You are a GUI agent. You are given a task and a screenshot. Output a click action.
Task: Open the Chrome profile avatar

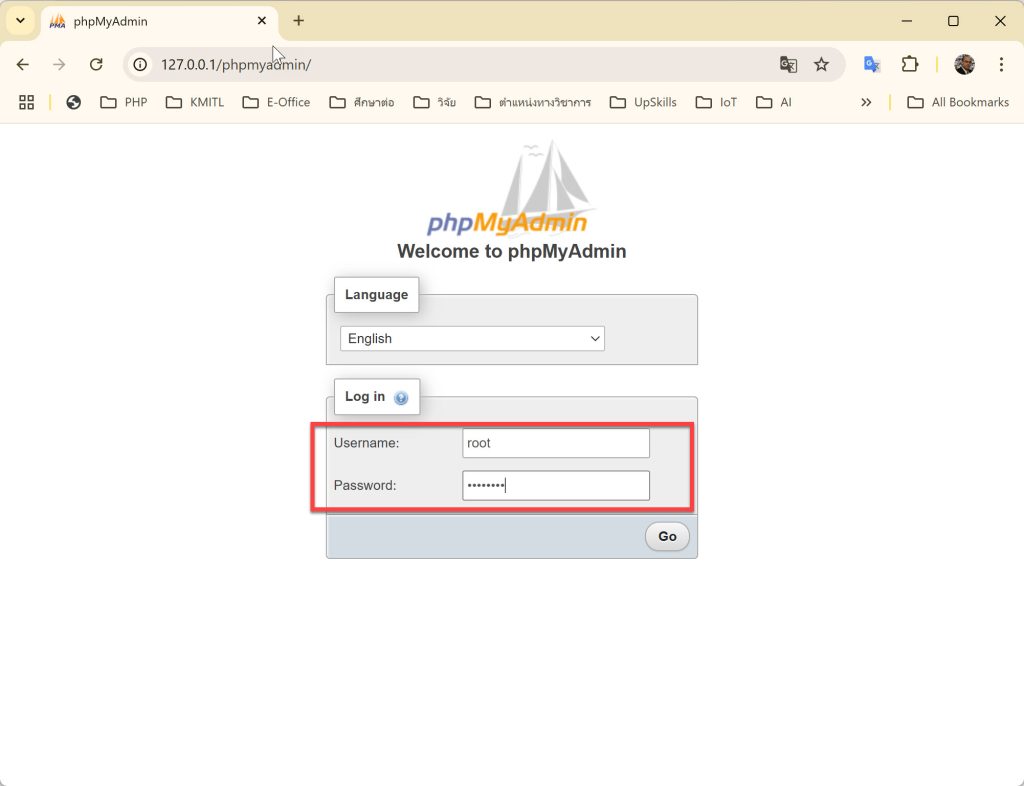(x=964, y=65)
